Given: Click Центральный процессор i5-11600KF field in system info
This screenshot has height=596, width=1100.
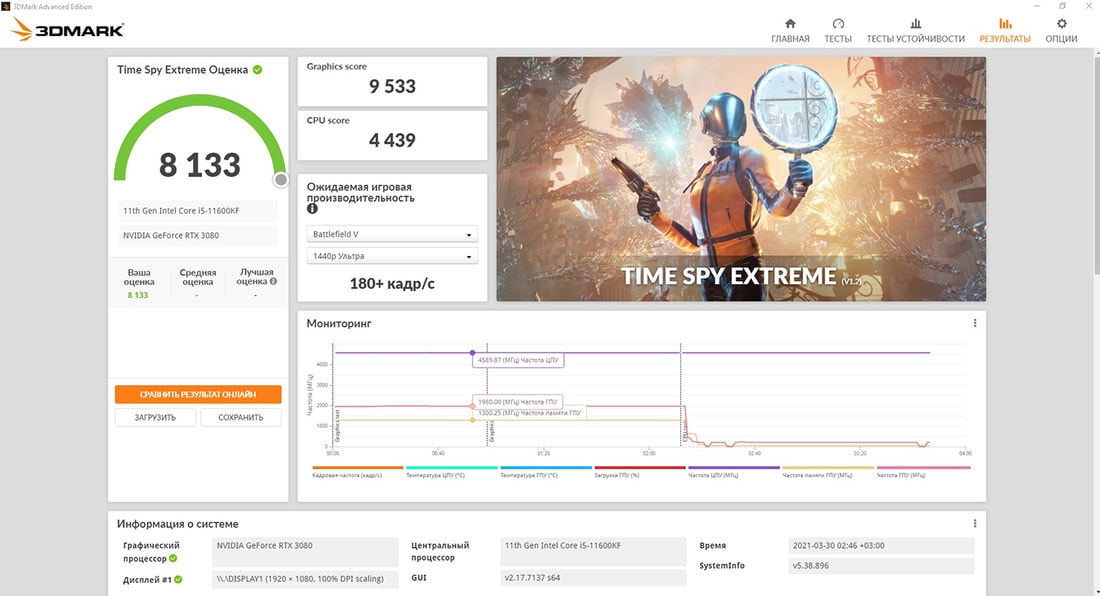Looking at the screenshot, I should tap(593, 552).
